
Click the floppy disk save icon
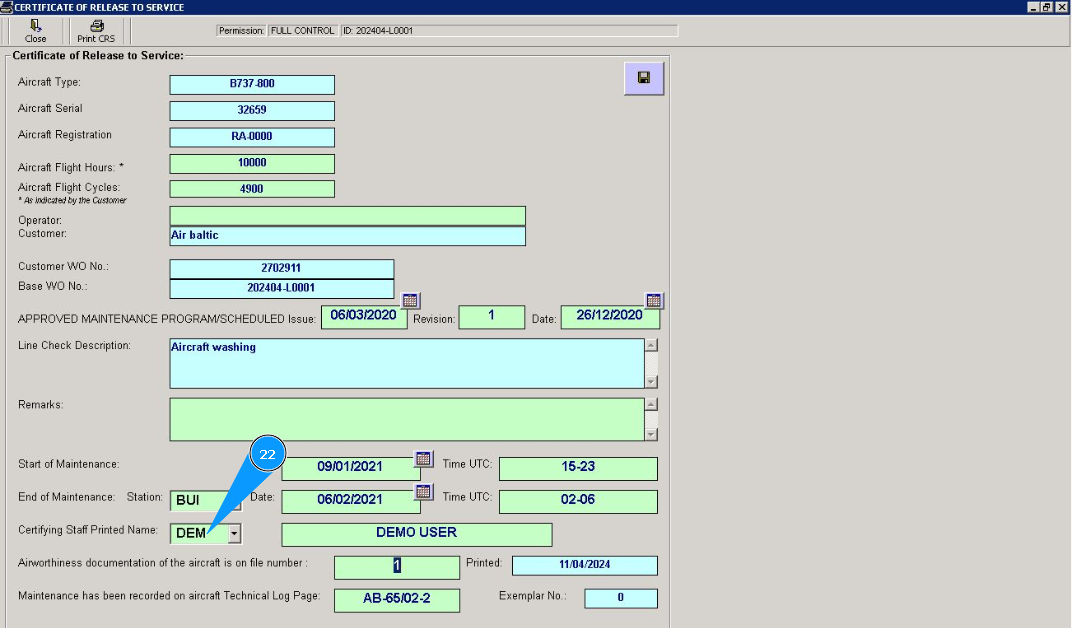pyautogui.click(x=644, y=78)
